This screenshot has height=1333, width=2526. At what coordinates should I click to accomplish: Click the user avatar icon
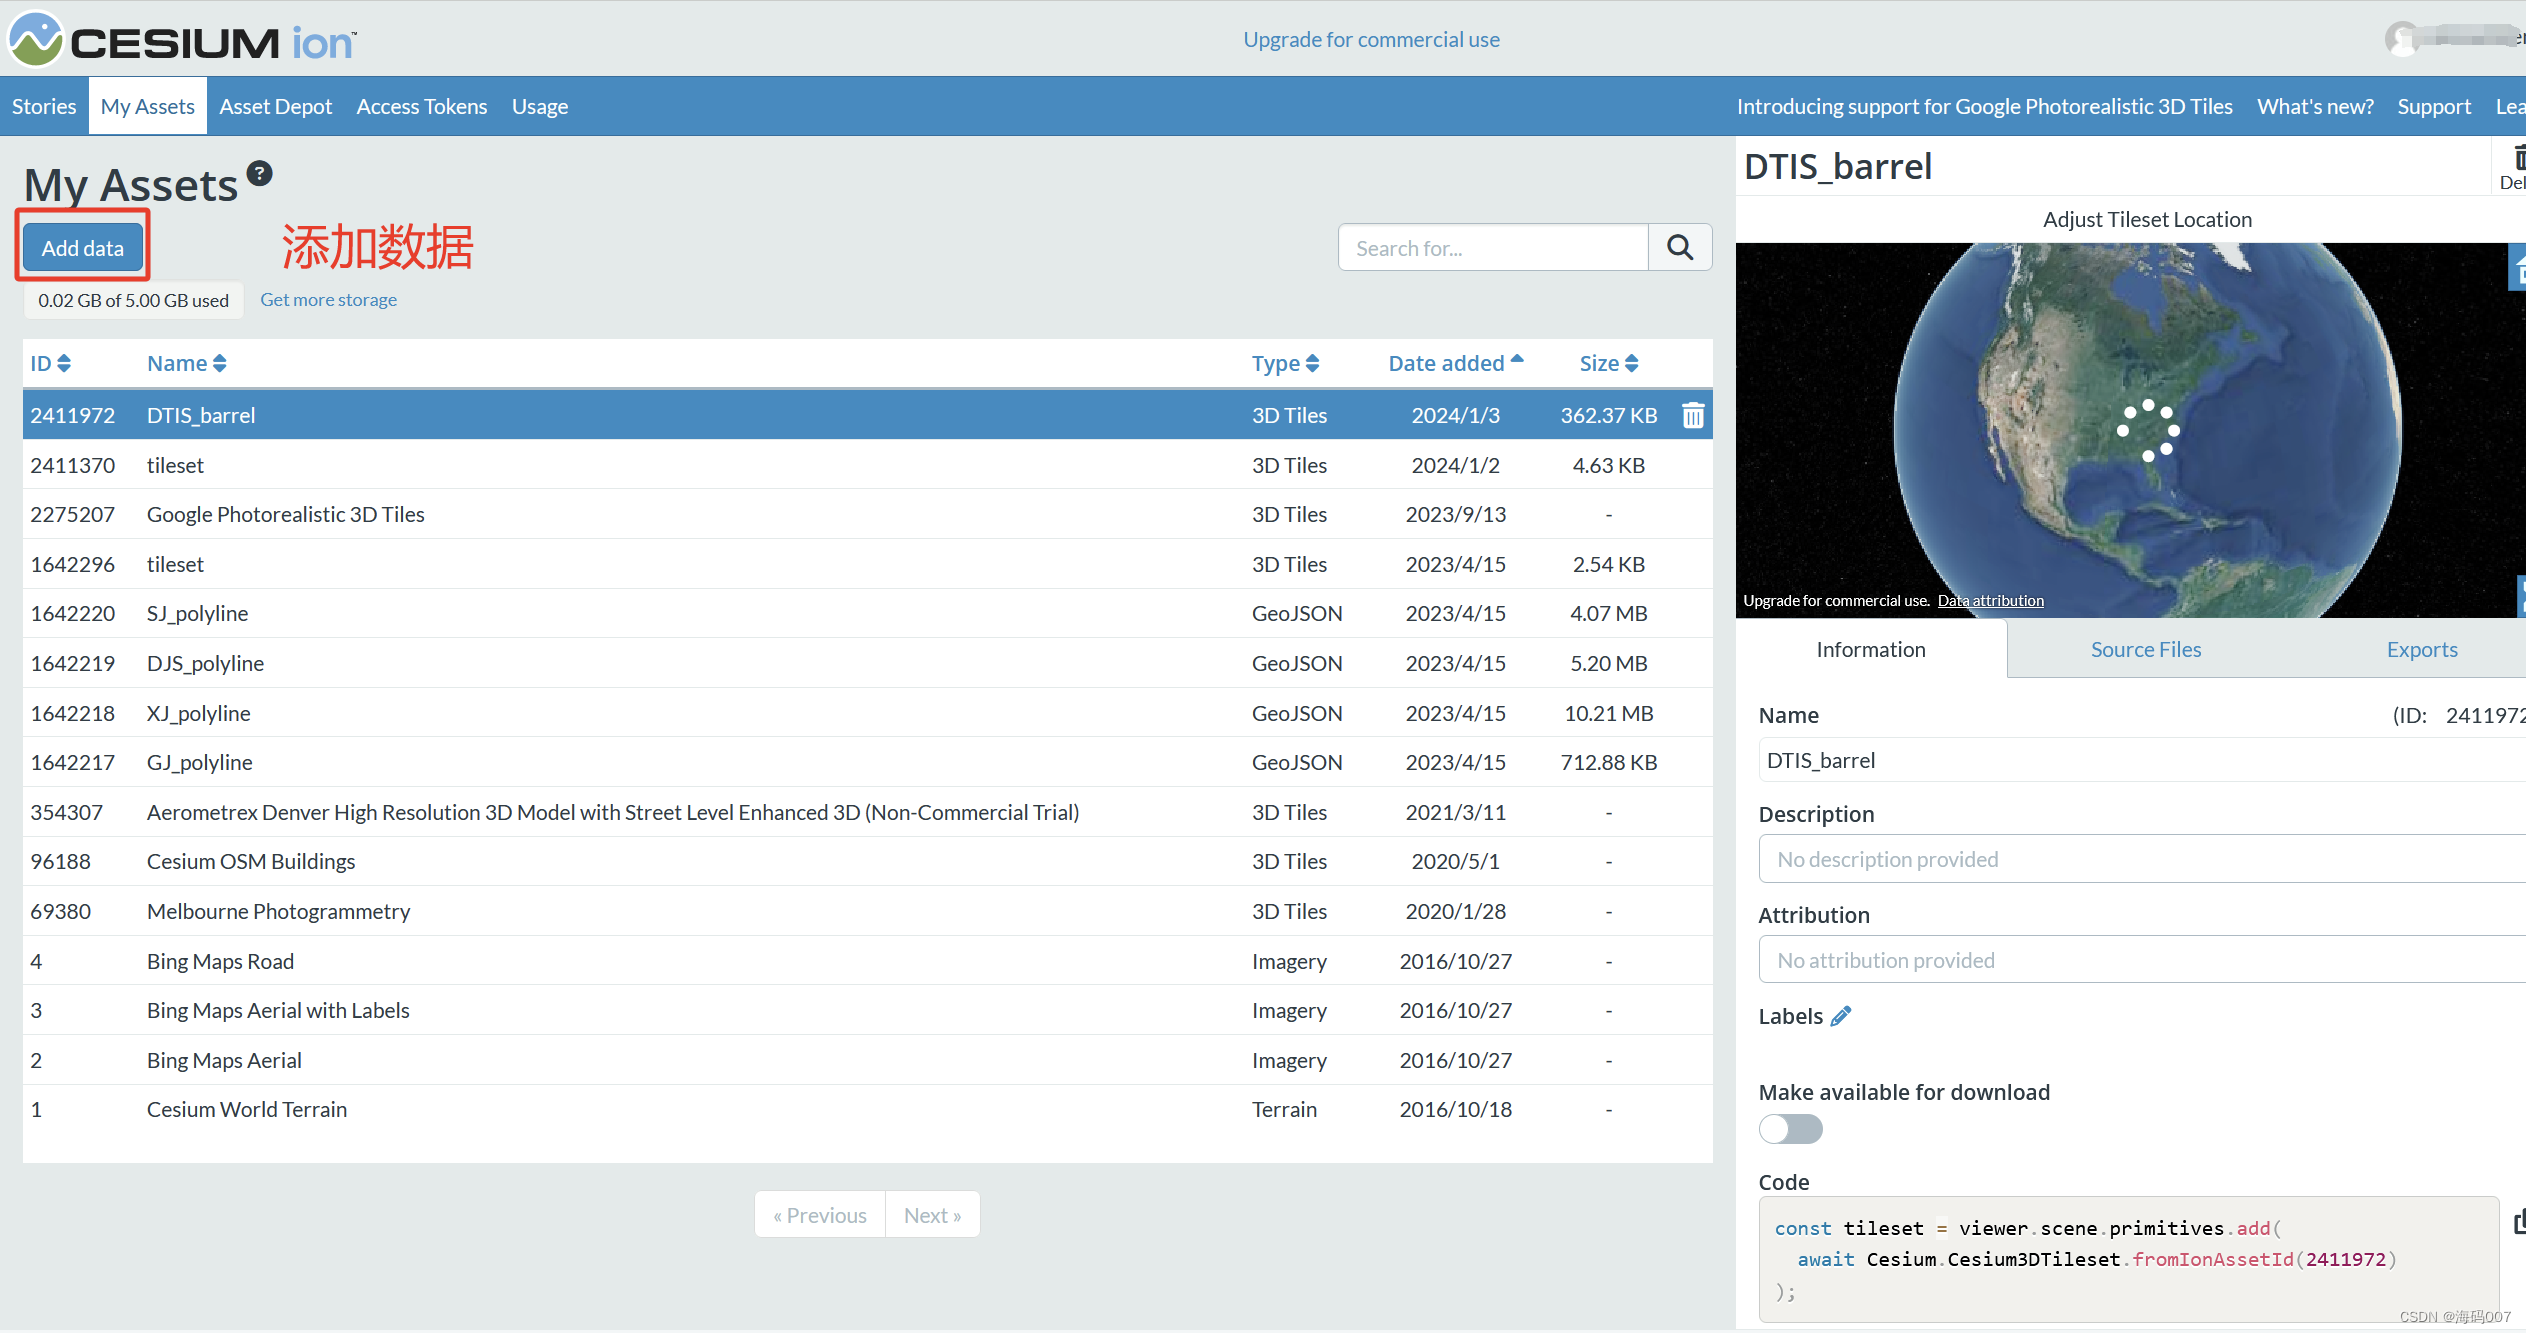[x=2401, y=39]
